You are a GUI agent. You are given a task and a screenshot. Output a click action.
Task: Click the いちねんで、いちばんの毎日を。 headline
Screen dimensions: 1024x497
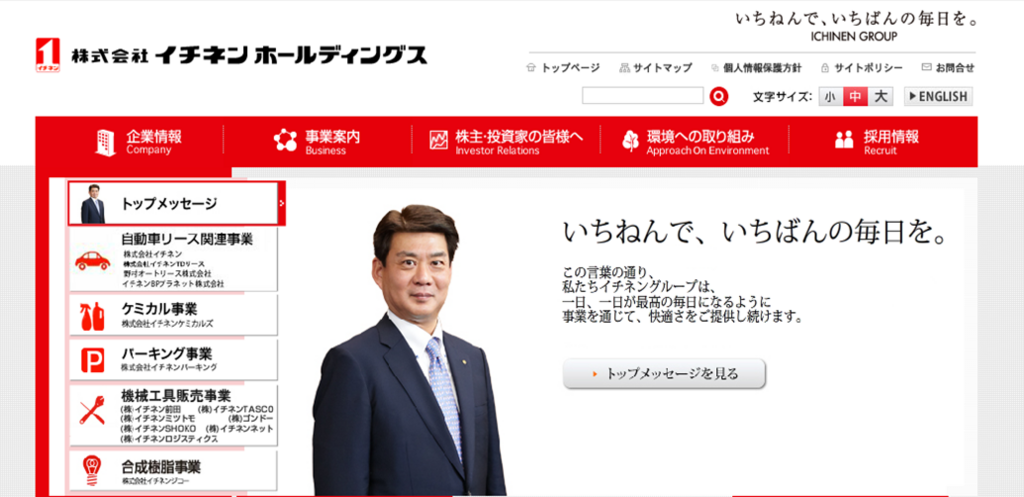(x=756, y=234)
